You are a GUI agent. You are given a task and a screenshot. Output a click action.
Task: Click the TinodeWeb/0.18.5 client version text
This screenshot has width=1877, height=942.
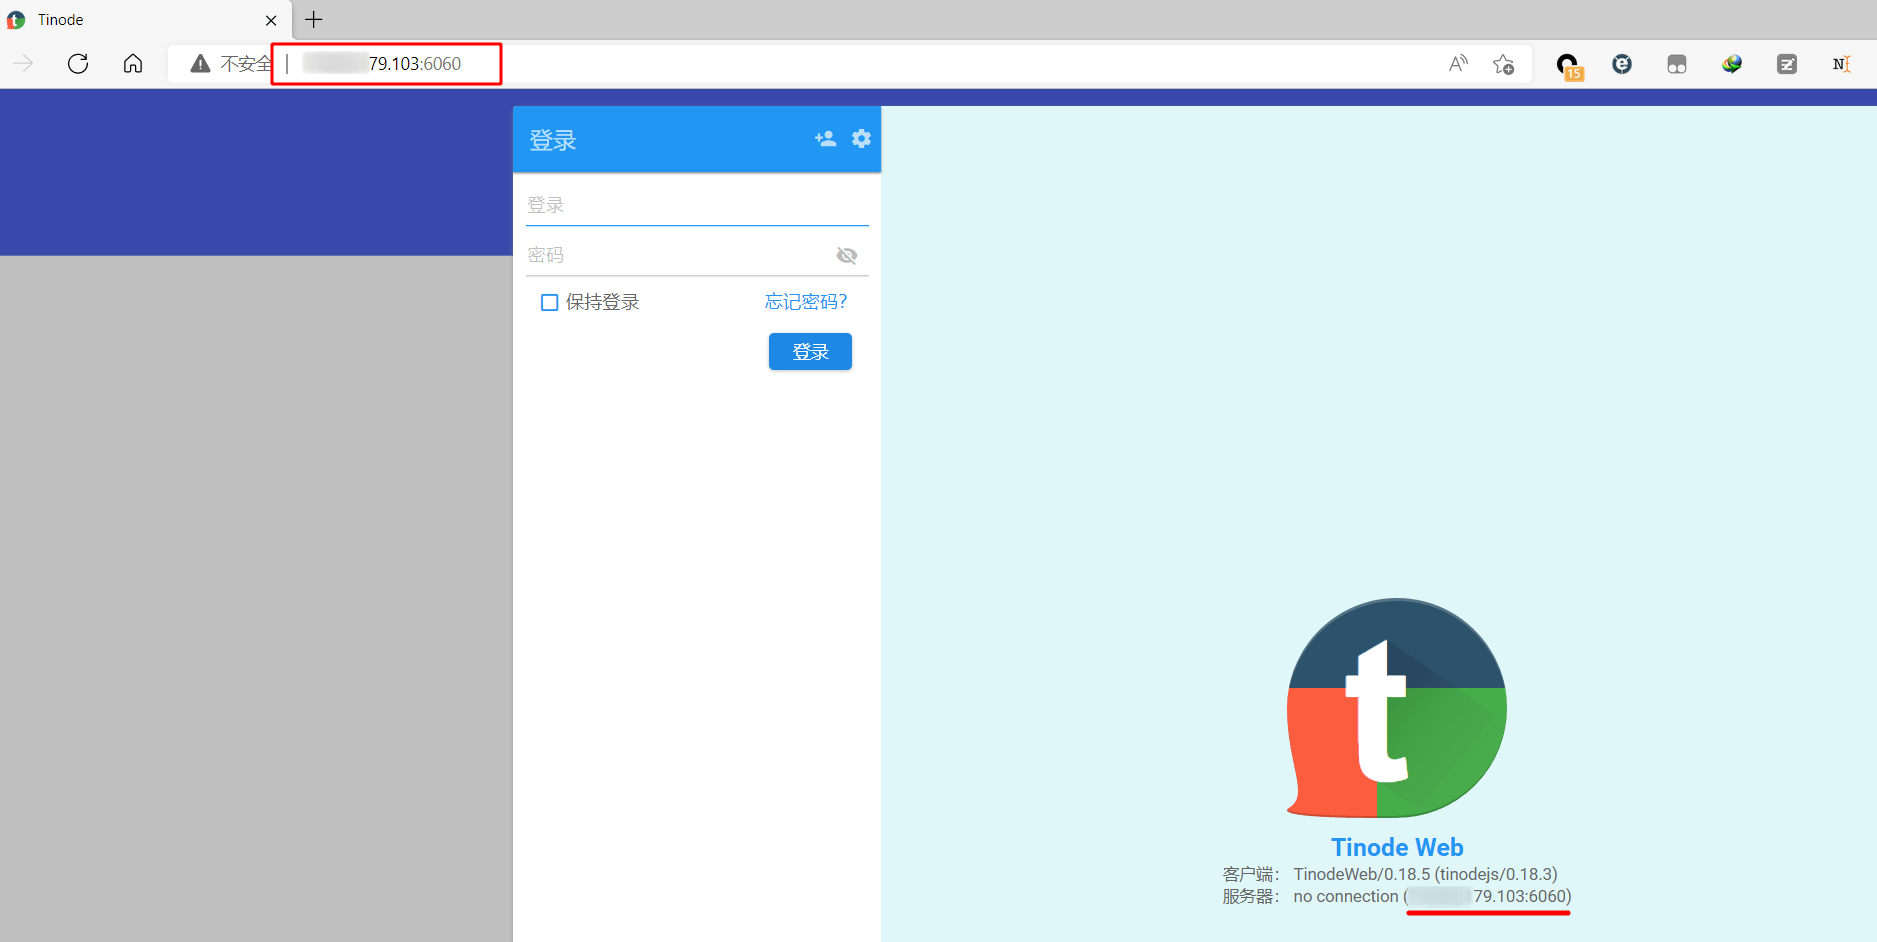1425,875
